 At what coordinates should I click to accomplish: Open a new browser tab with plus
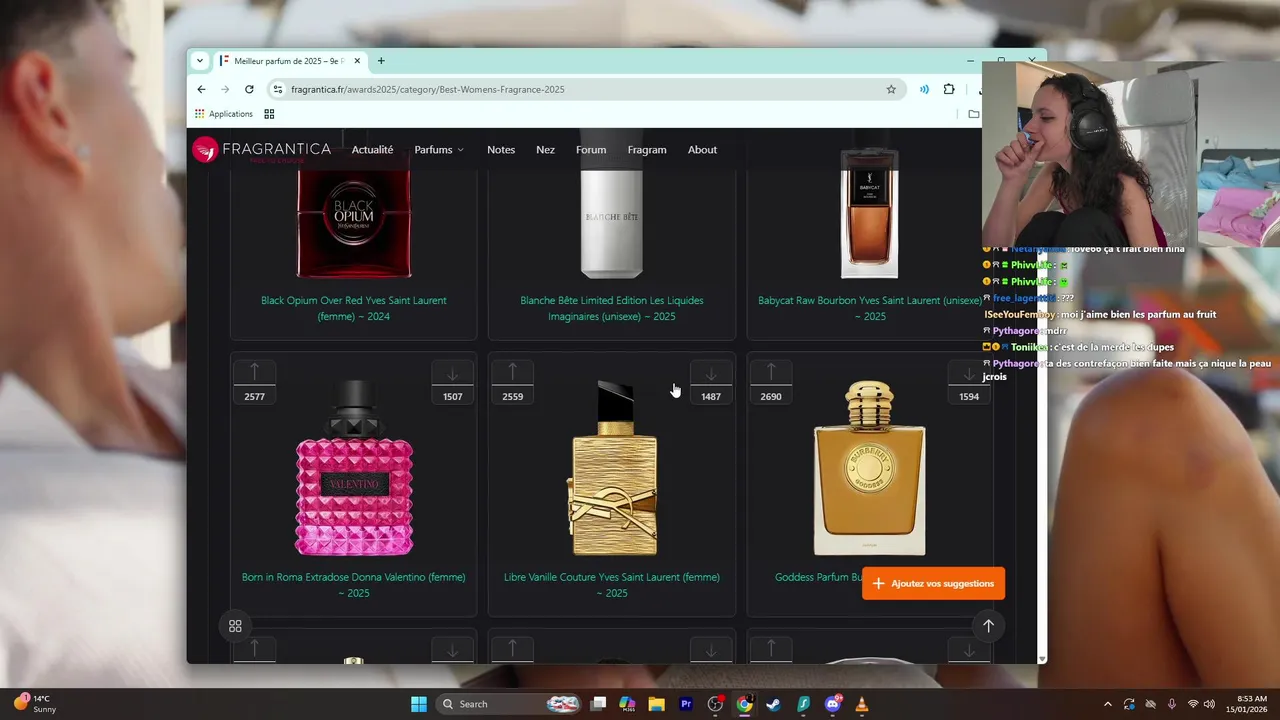pos(381,61)
